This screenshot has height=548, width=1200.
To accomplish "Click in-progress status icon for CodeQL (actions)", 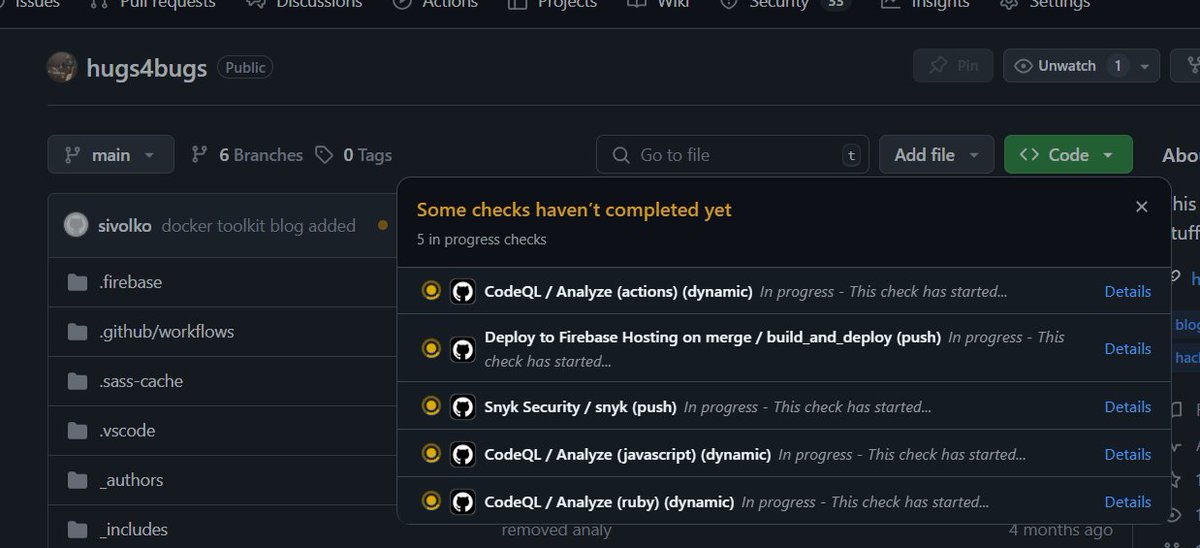I will (x=431, y=291).
